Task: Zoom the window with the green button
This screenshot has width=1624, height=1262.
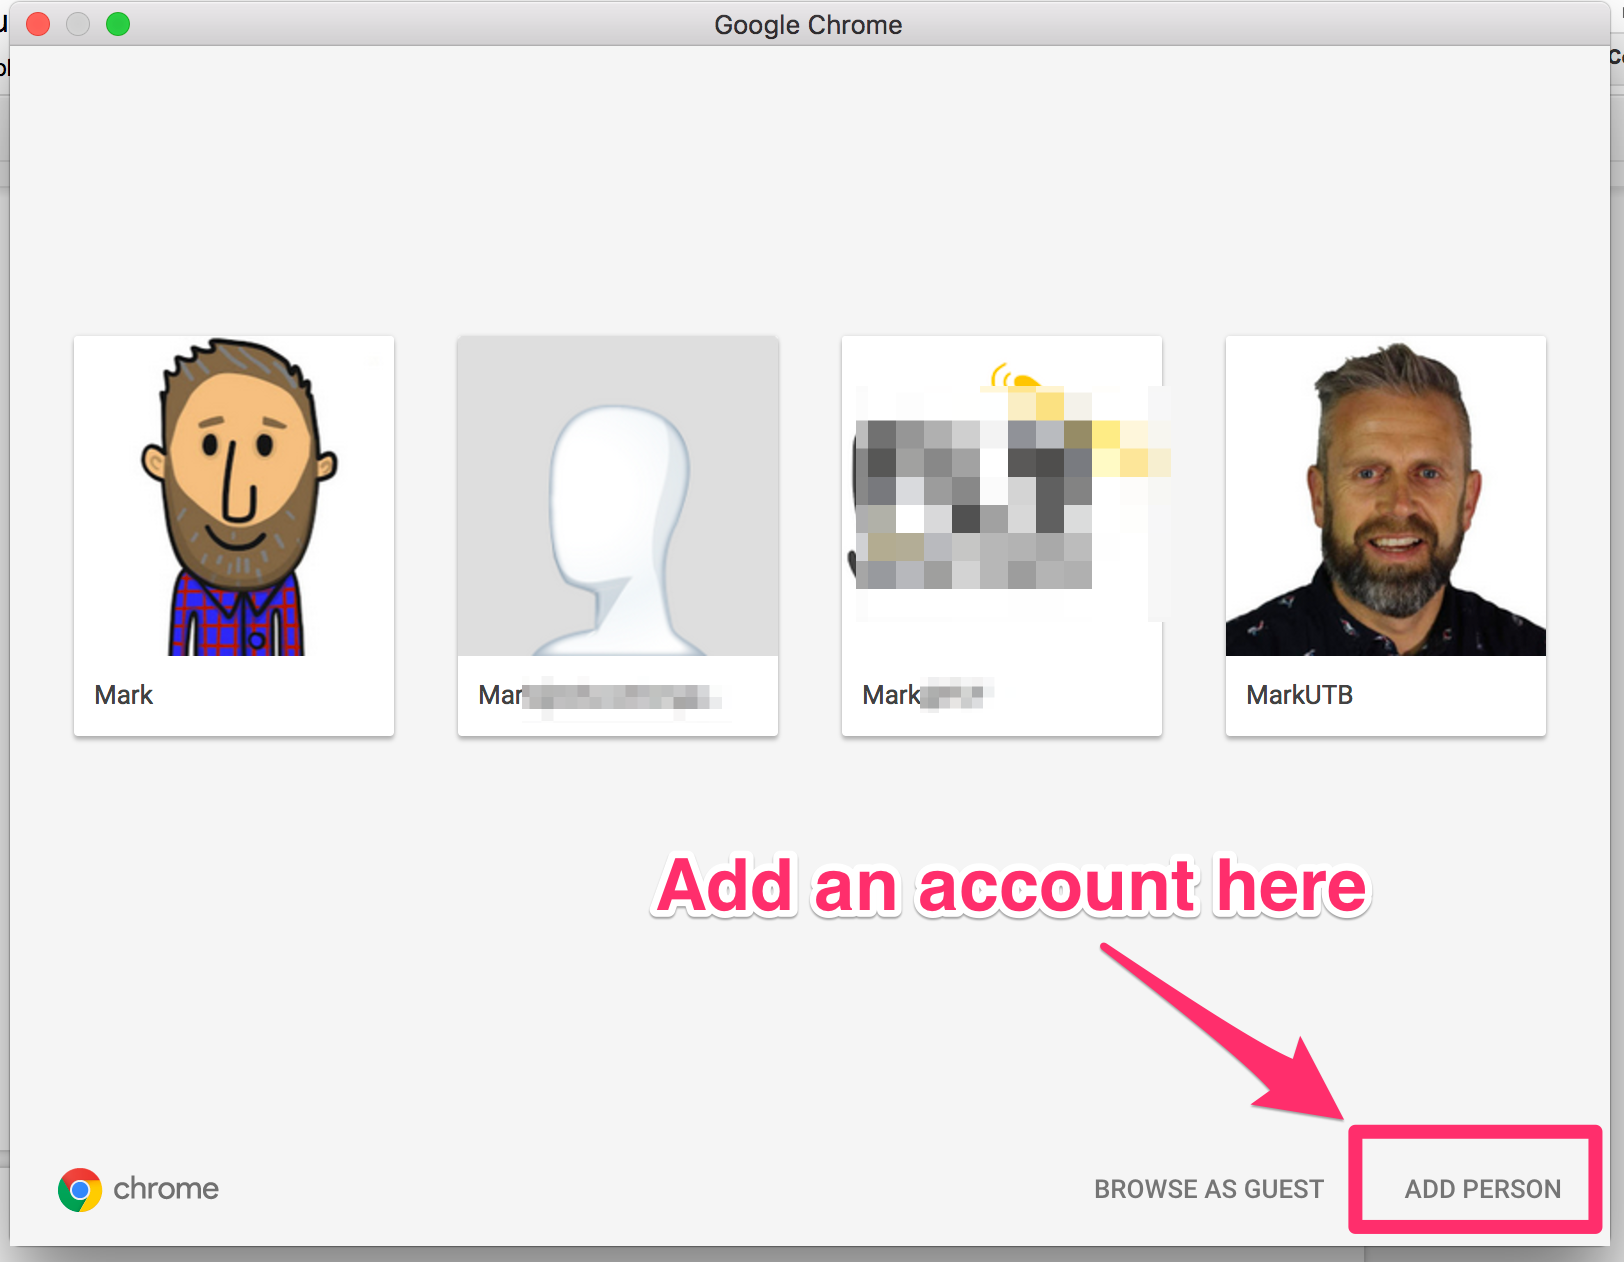Action: tap(118, 24)
